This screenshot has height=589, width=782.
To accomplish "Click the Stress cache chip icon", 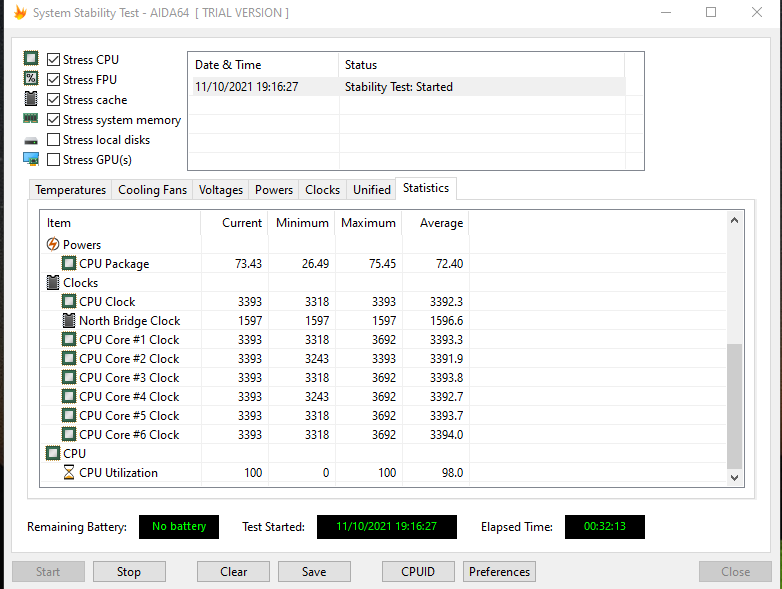I will click(x=31, y=99).
